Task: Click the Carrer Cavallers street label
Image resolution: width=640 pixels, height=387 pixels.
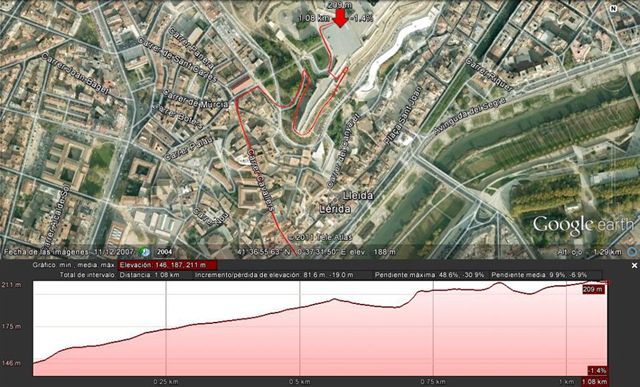Action: click(x=260, y=180)
